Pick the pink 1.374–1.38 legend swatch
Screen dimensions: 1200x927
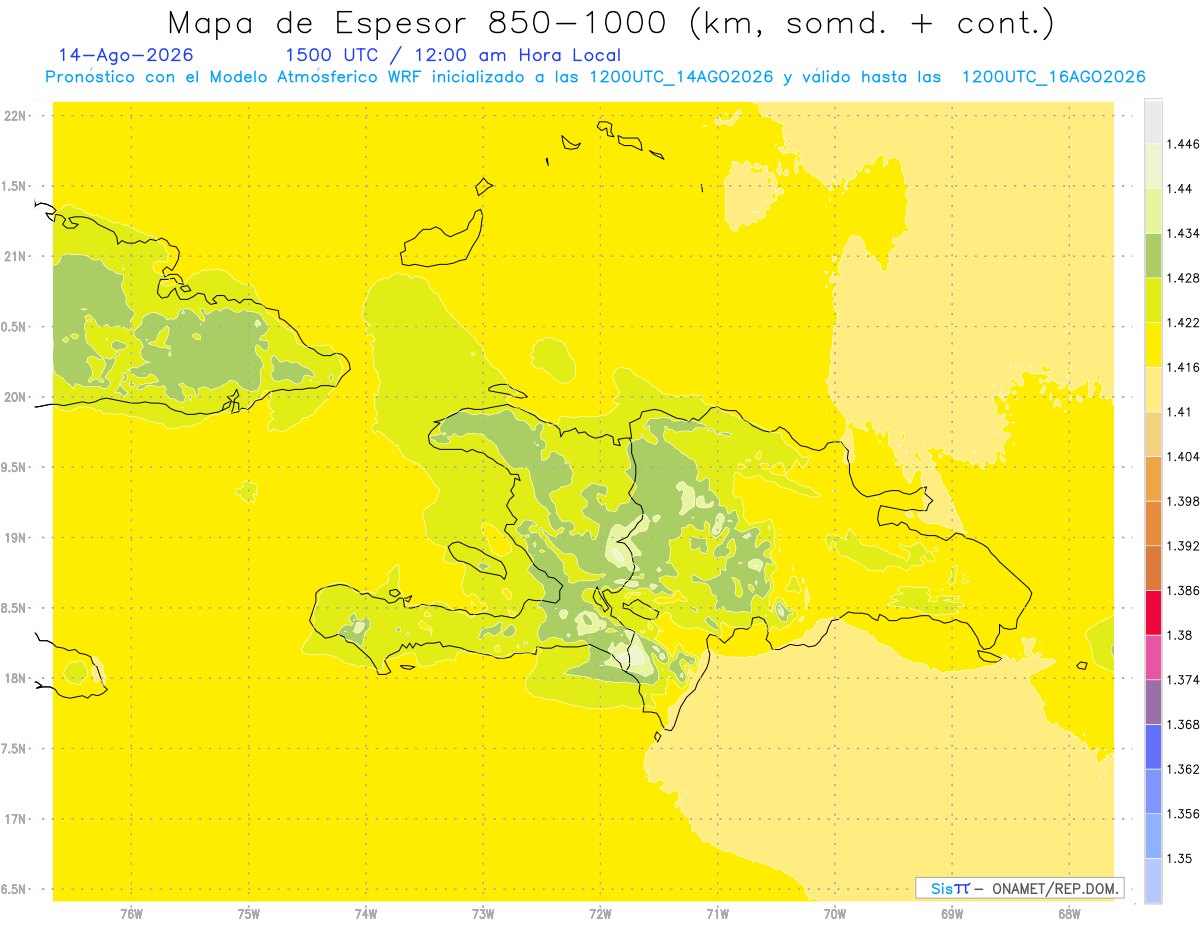pos(1153,657)
